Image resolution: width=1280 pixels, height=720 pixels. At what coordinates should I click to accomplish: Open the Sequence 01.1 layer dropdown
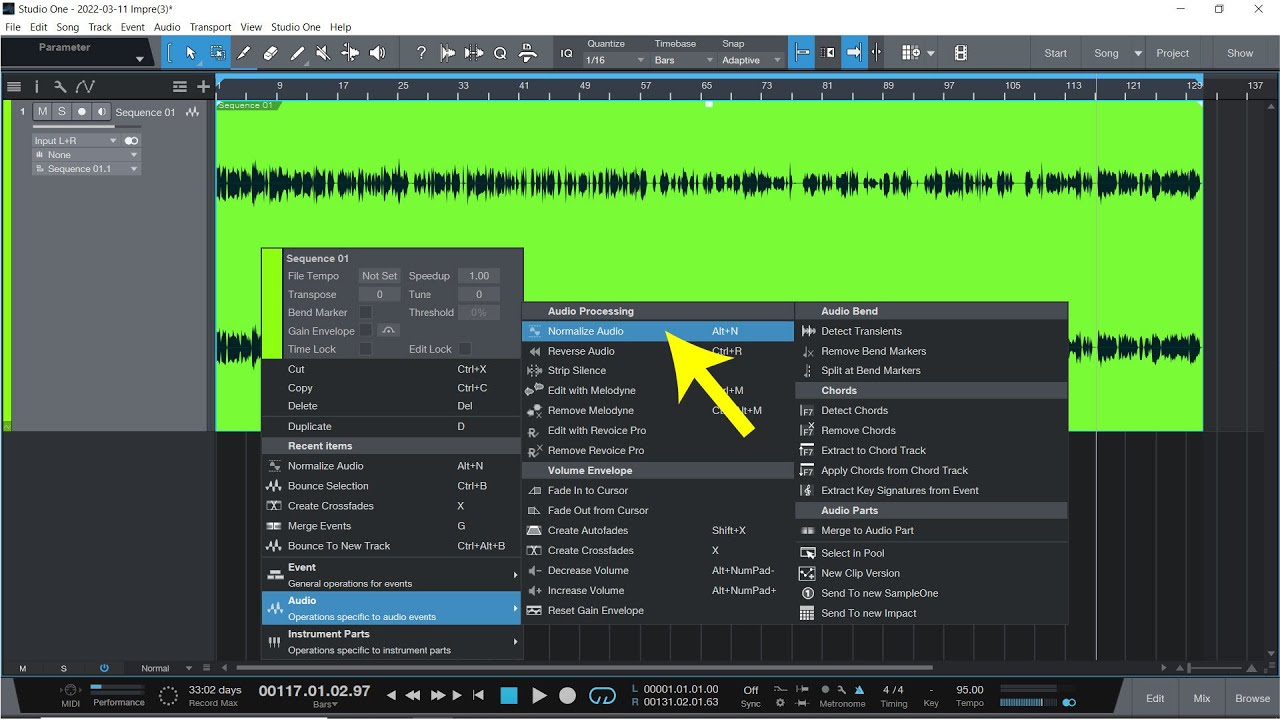(86, 169)
